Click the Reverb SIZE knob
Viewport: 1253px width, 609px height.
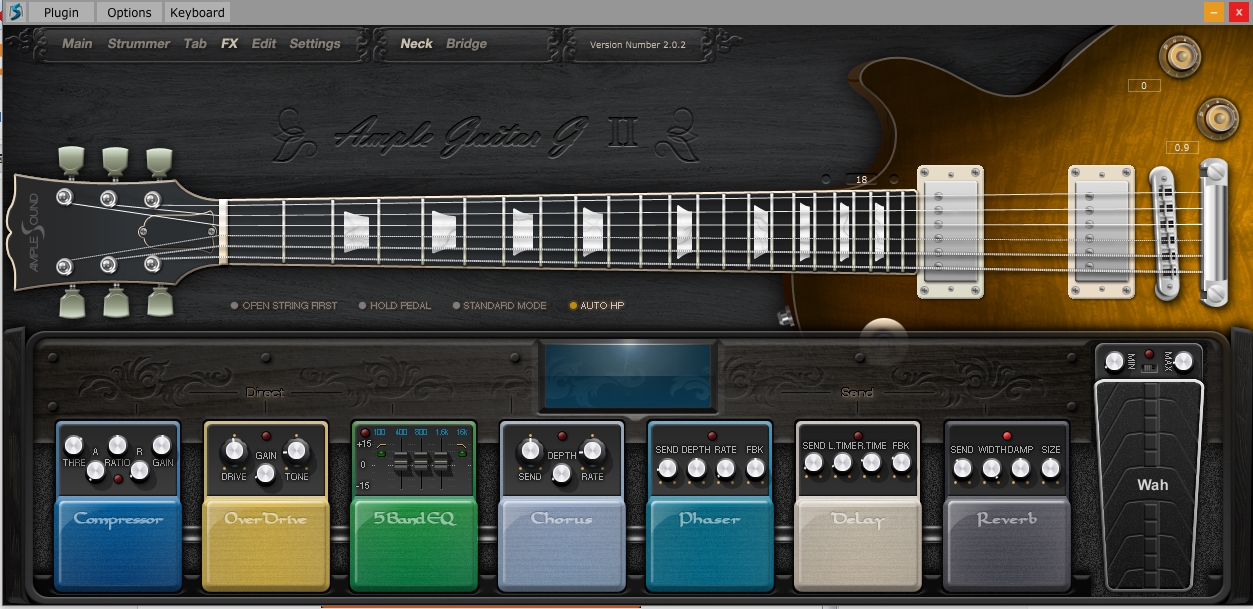tap(1050, 467)
